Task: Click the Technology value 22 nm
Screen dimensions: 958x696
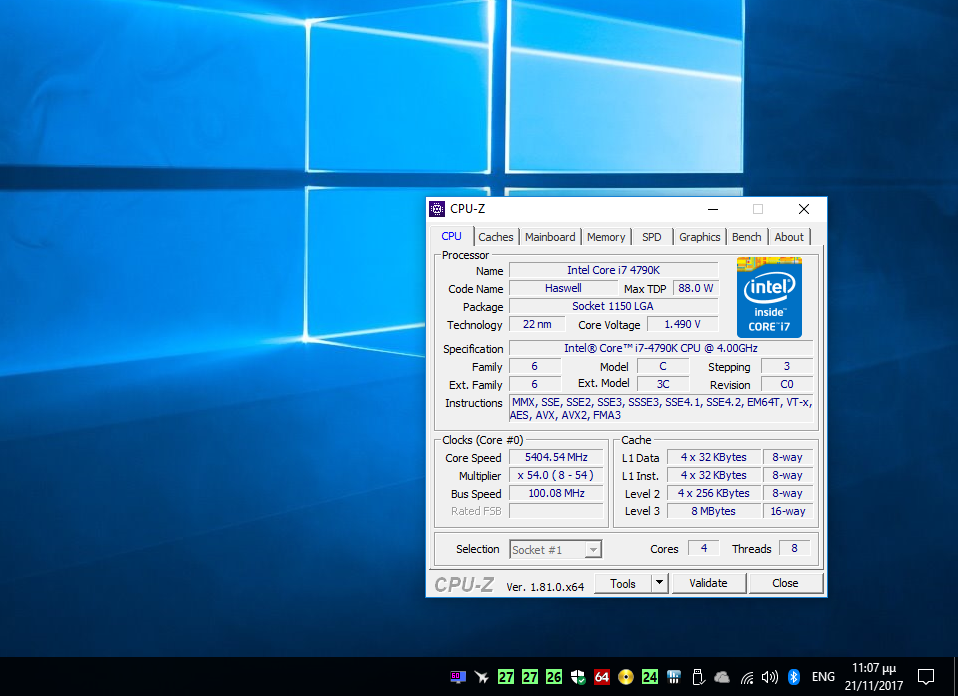Action: [537, 324]
